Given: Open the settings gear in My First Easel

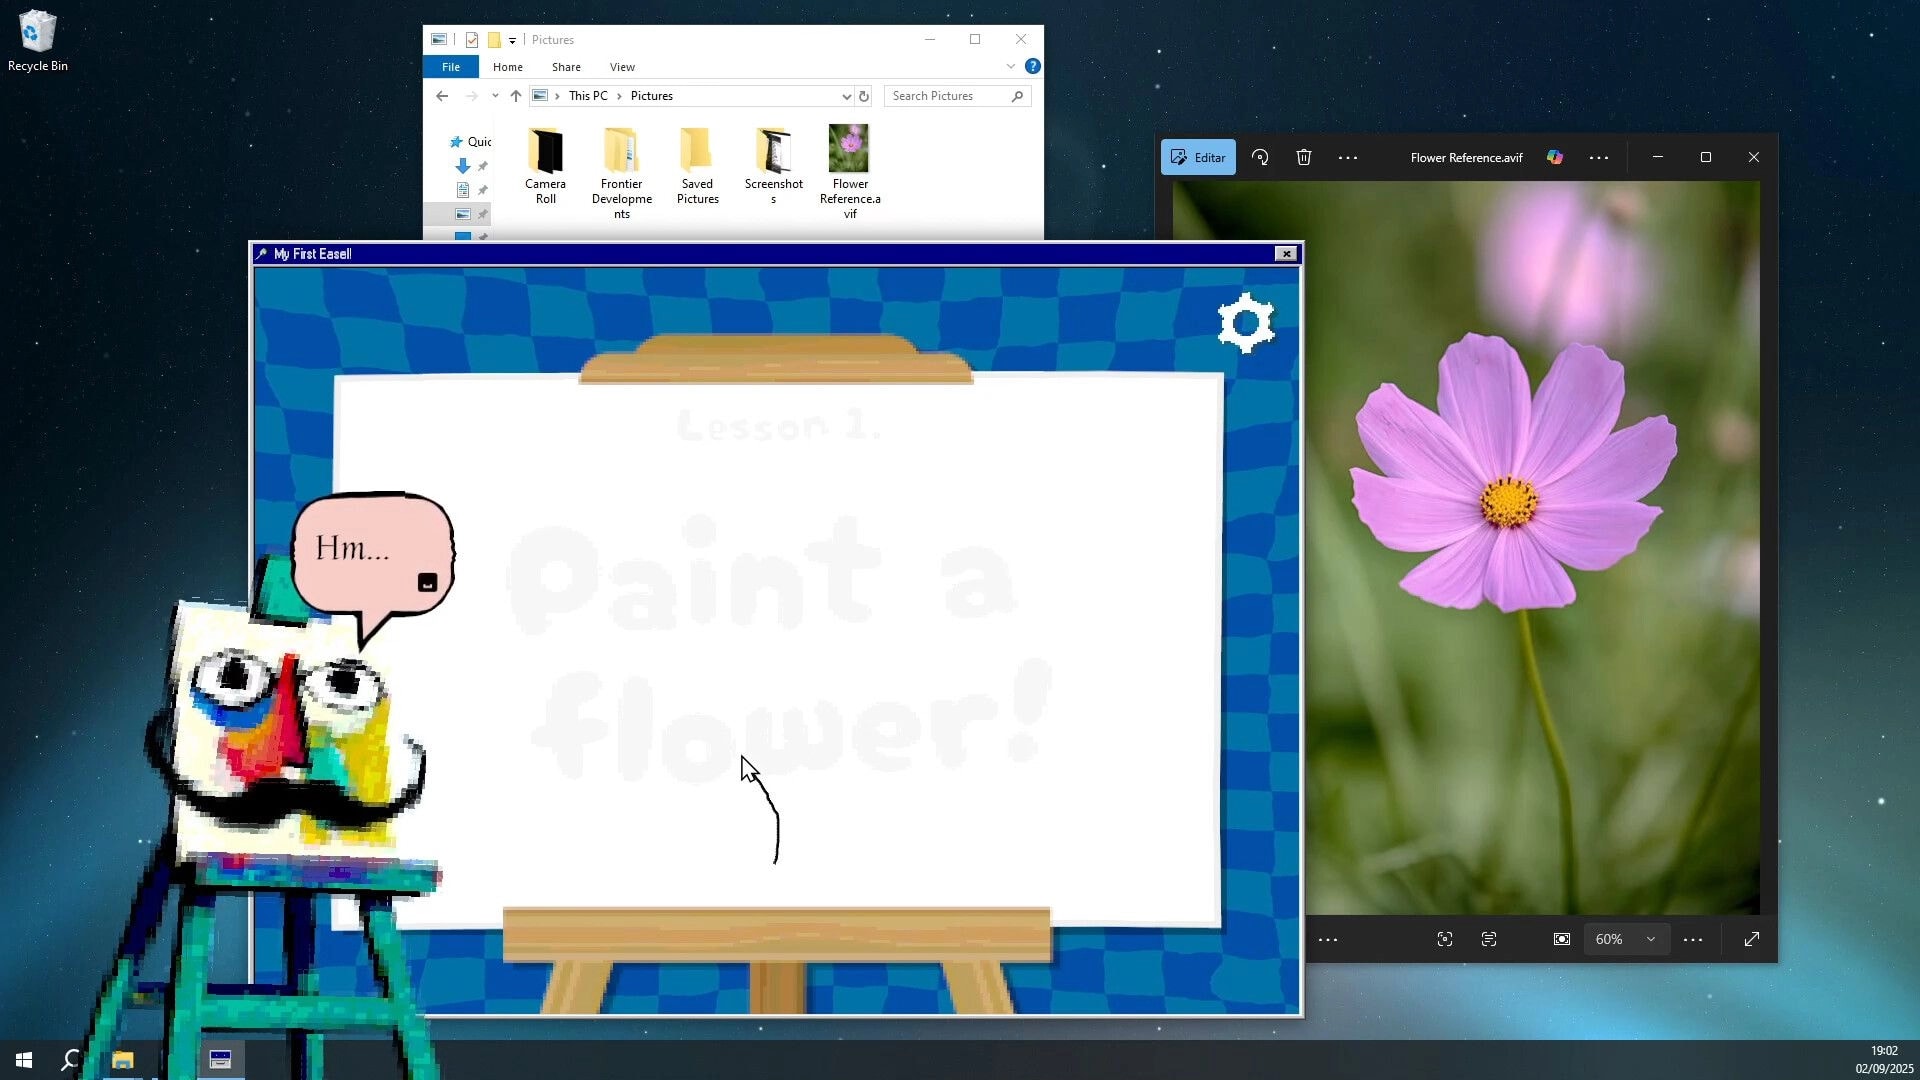Looking at the screenshot, I should point(1245,322).
